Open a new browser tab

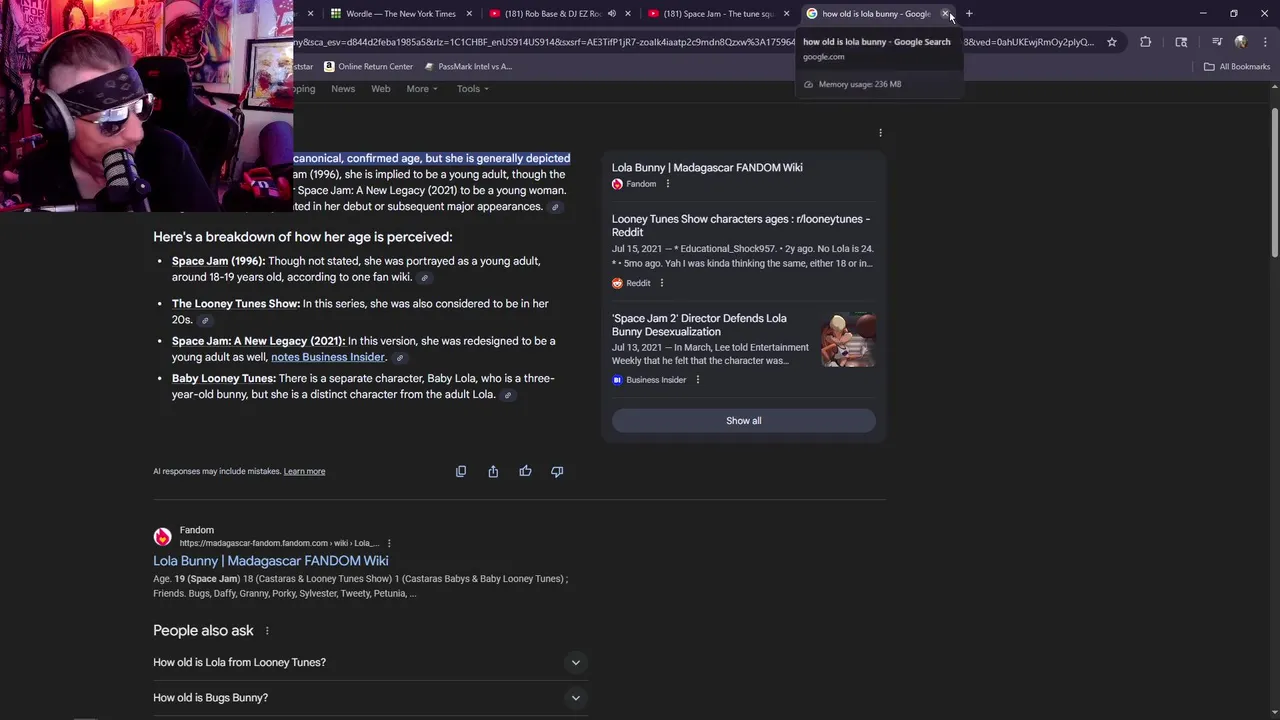969,14
